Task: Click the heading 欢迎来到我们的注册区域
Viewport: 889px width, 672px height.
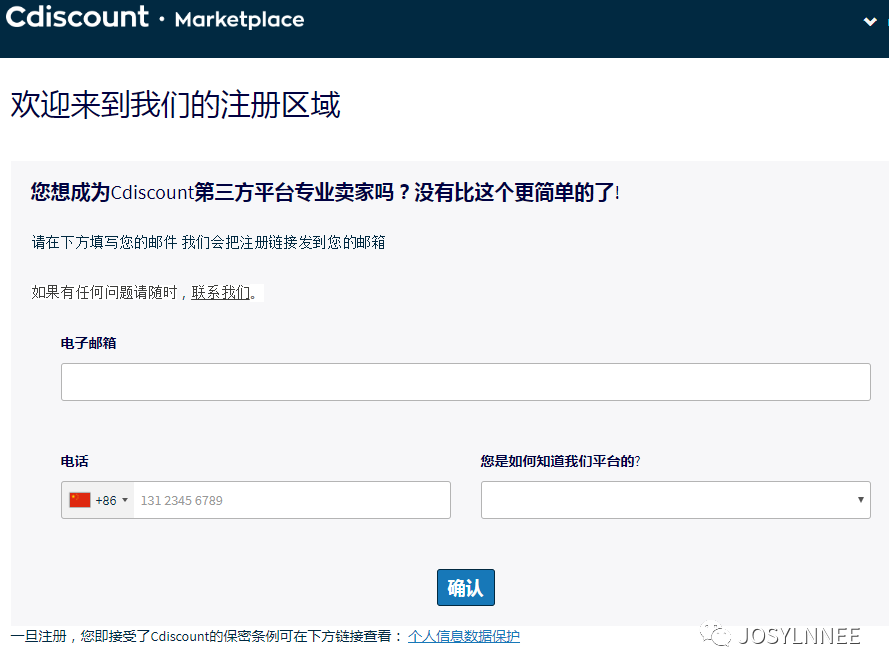Action: point(176,104)
